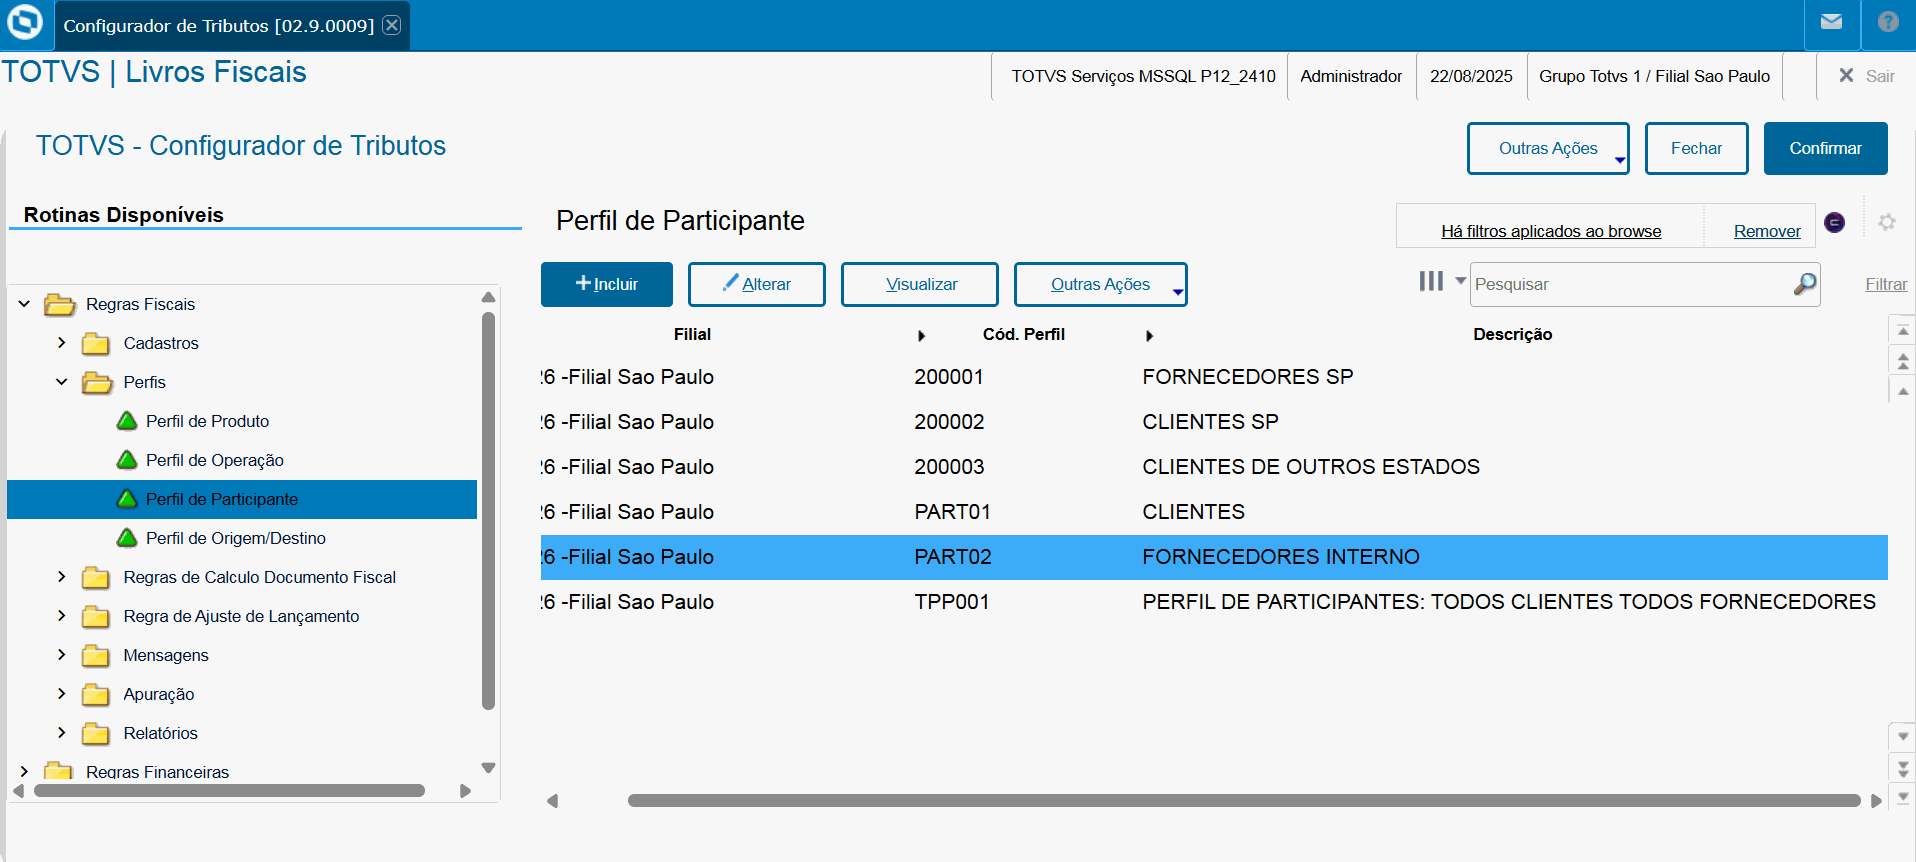Click folder icon of Regra de Ajuste de Lançamento
The height and width of the screenshot is (862, 1916).
pos(96,617)
